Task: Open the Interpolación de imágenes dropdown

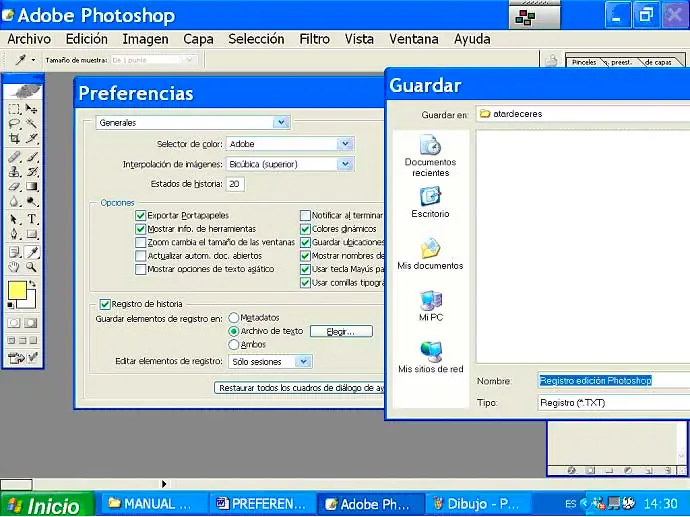Action: click(345, 164)
